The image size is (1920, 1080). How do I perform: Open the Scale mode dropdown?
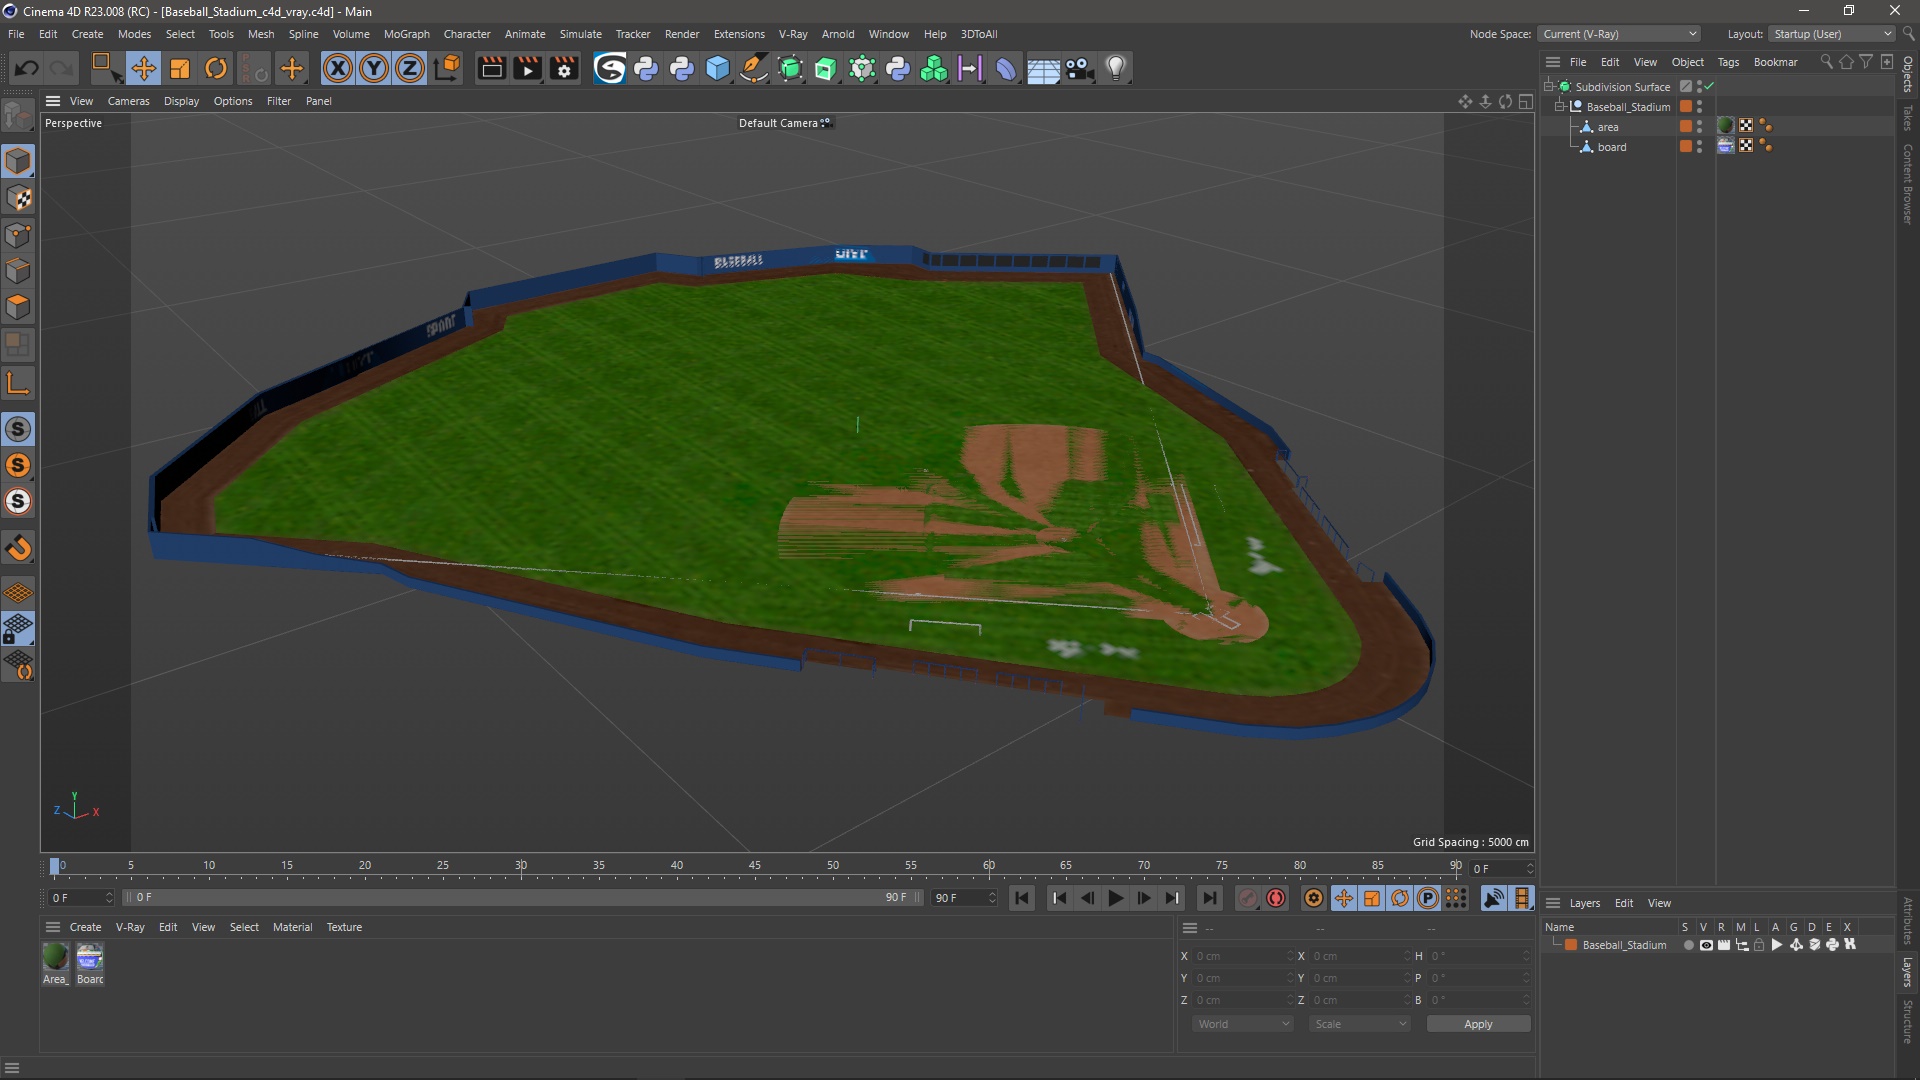tap(1360, 1024)
